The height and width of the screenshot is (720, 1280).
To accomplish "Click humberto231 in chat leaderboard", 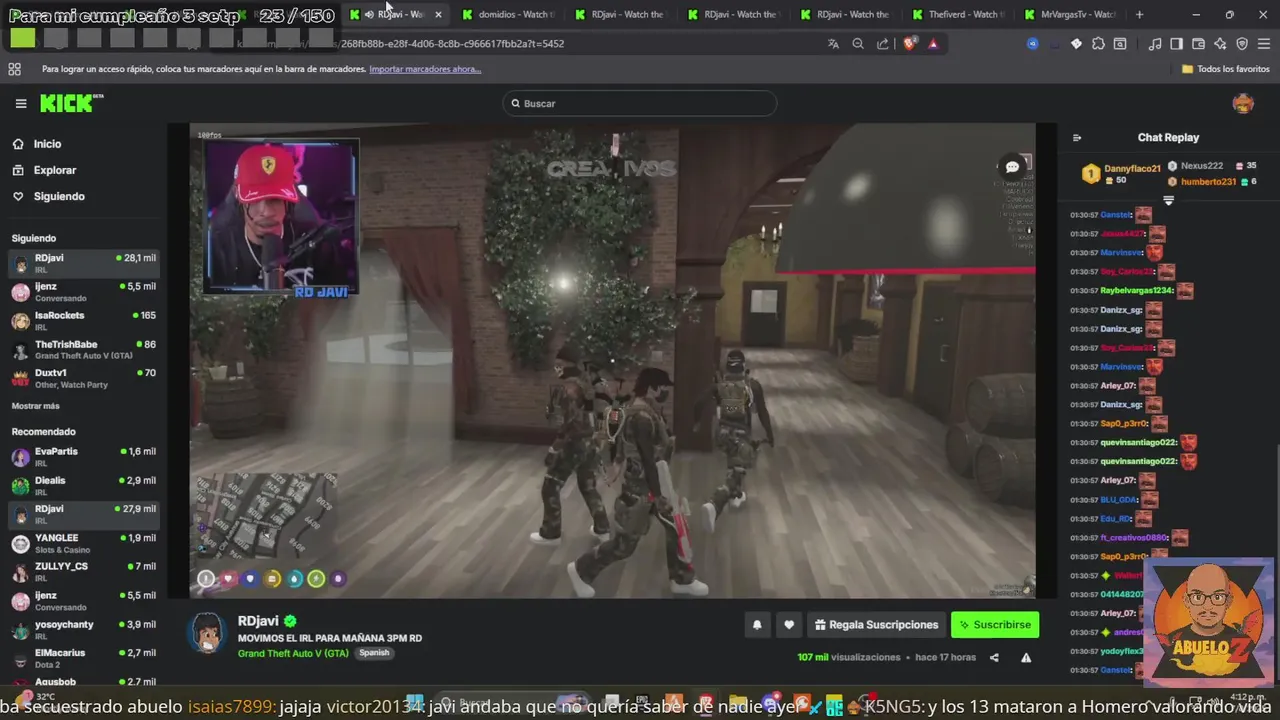I will click(x=1208, y=182).
